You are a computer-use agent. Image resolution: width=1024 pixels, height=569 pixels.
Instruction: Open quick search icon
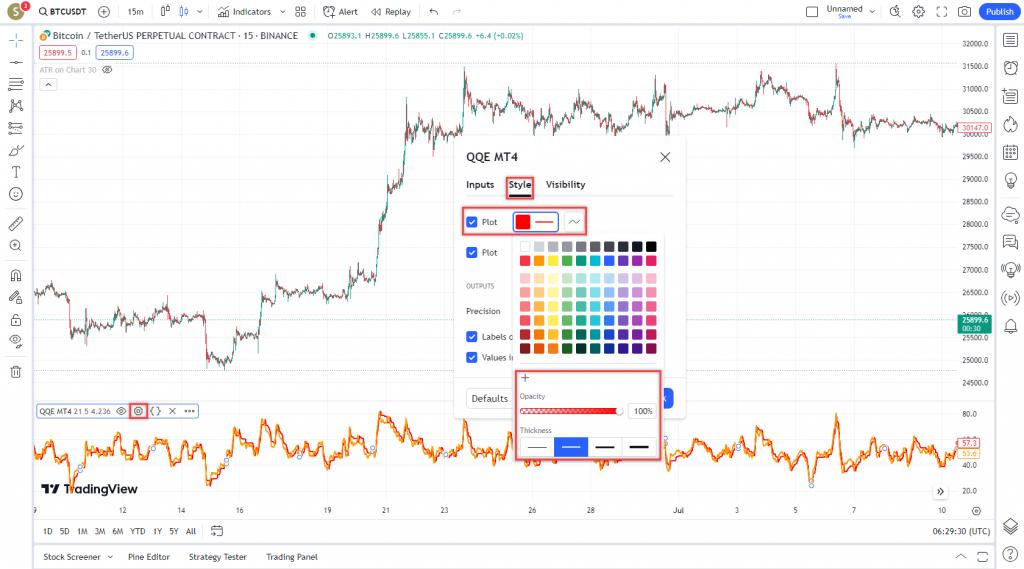click(x=895, y=12)
